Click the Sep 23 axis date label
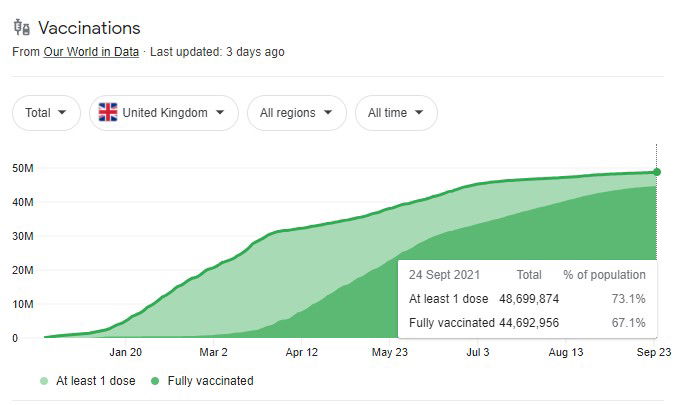The width and height of the screenshot is (686, 405). [x=655, y=352]
